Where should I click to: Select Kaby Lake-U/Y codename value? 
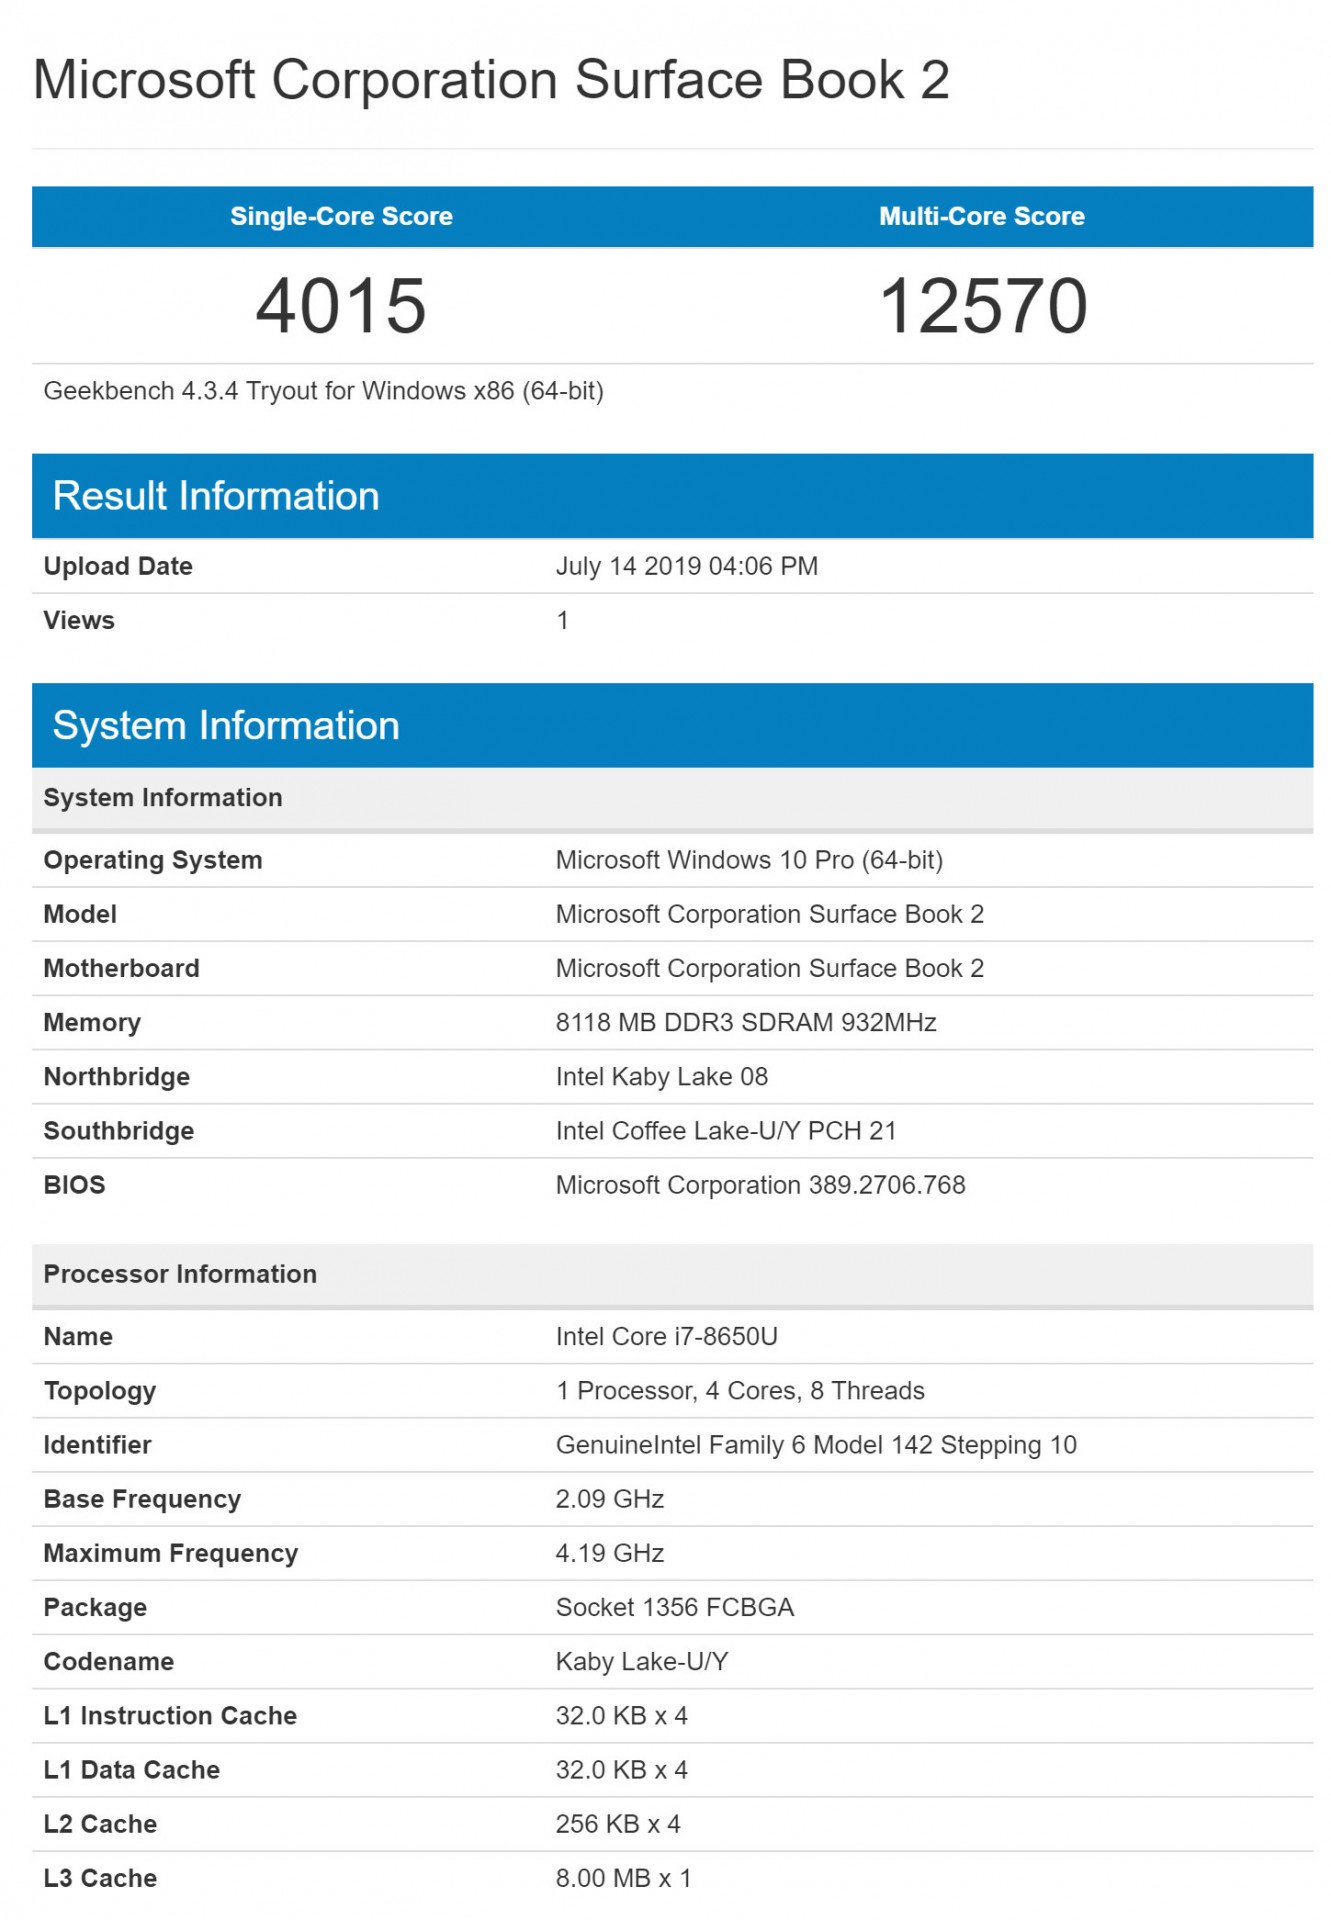click(x=642, y=1661)
